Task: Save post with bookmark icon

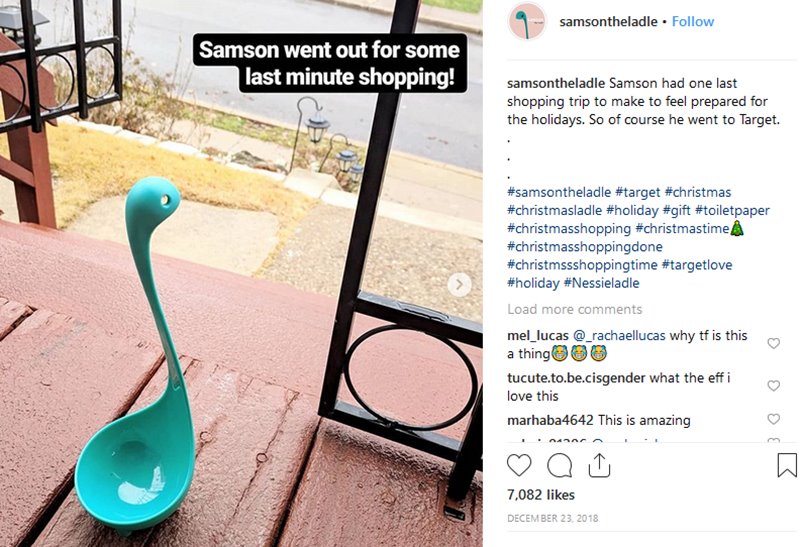Action: coord(787,465)
